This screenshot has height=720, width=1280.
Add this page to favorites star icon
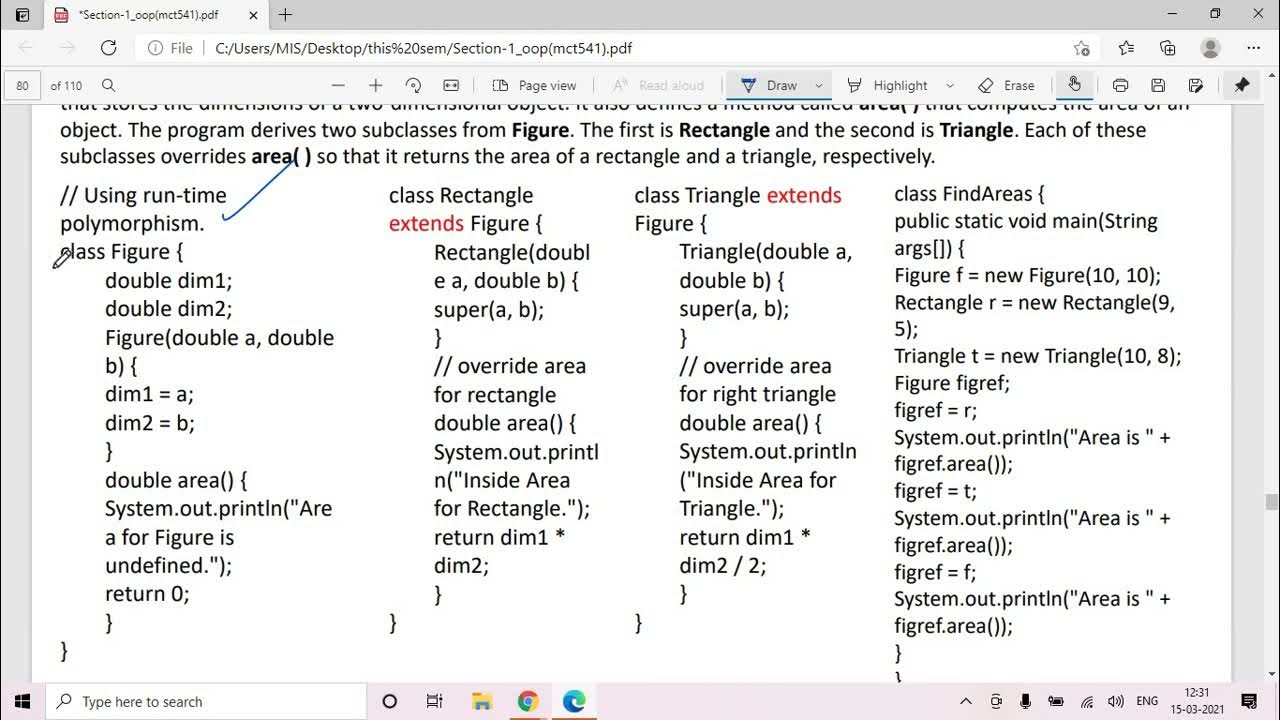tap(1081, 48)
